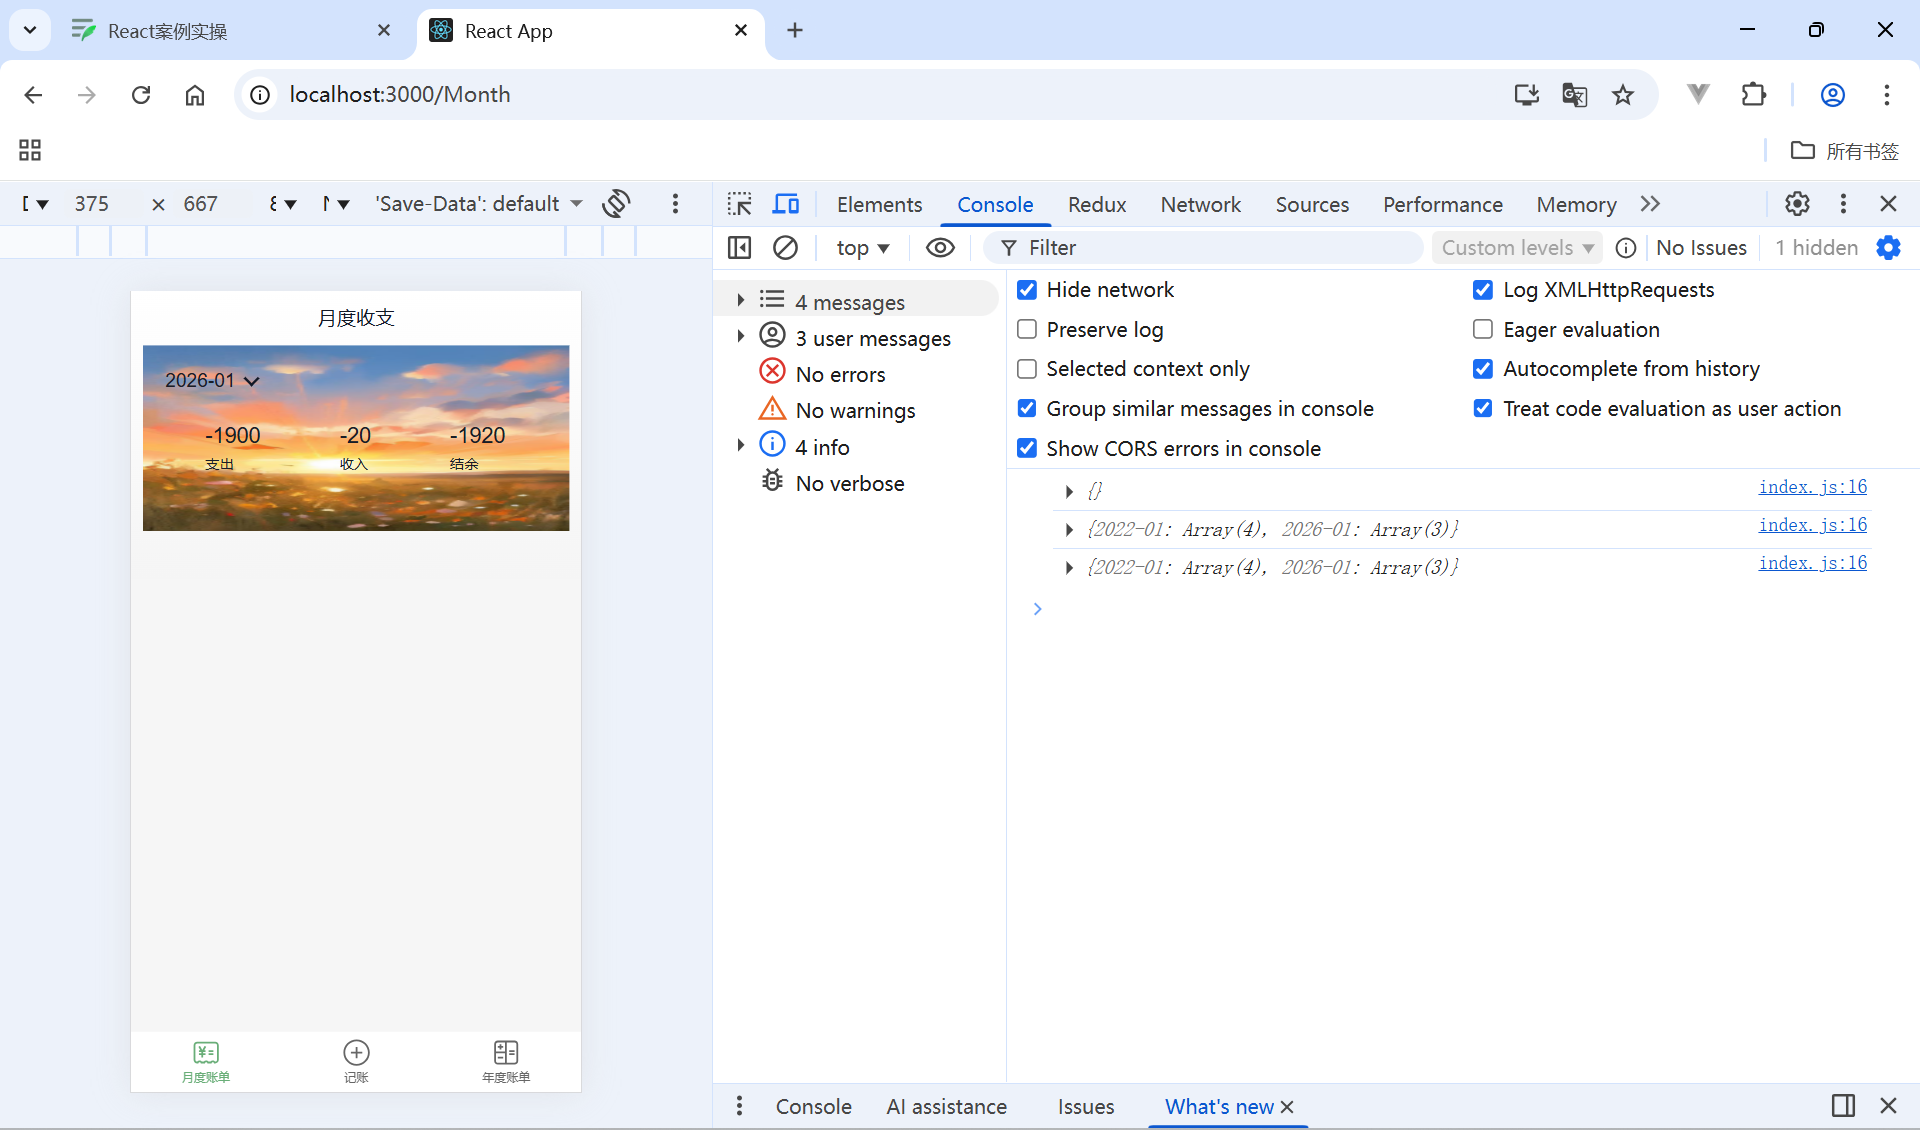The width and height of the screenshot is (1920, 1130).
Task: Toggle the device toolbar icon
Action: (x=786, y=204)
